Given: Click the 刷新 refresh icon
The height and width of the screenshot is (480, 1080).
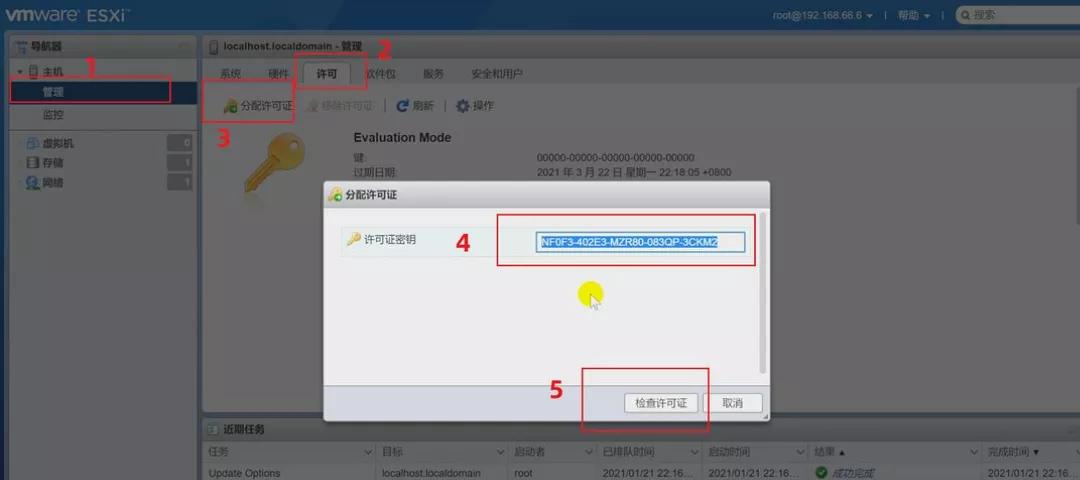Looking at the screenshot, I should pos(403,106).
